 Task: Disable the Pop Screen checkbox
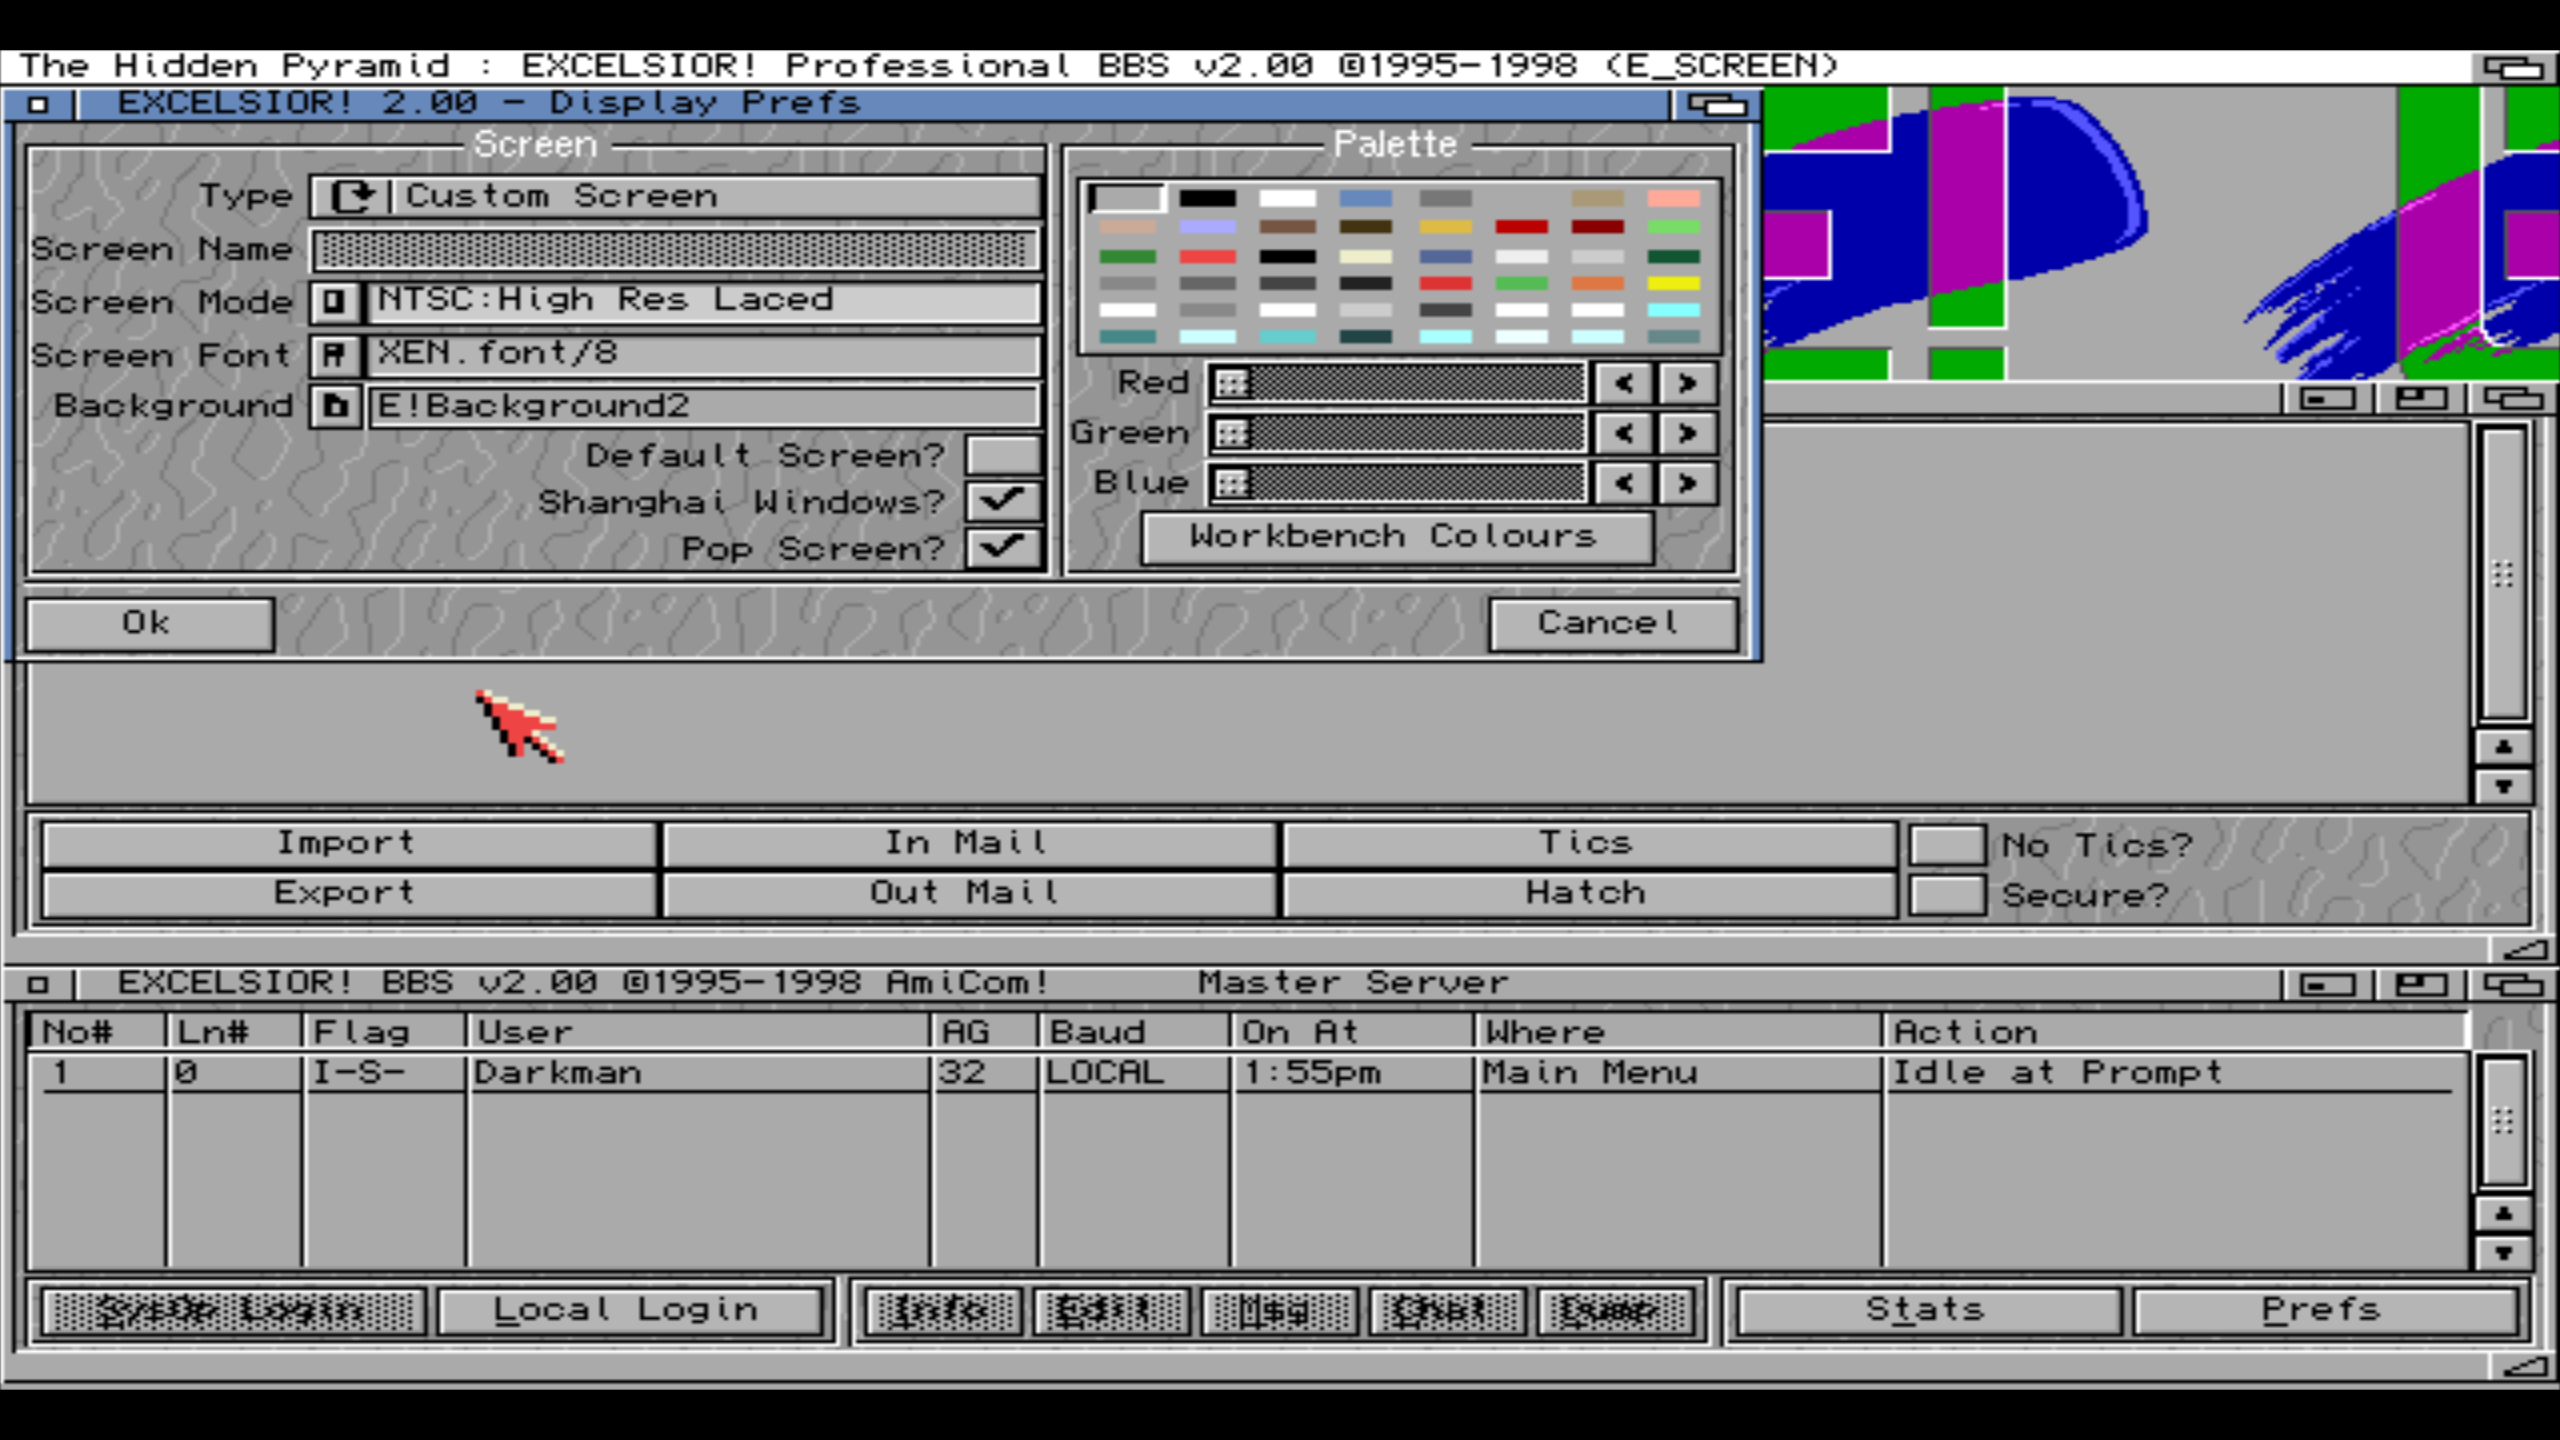tap(1001, 548)
